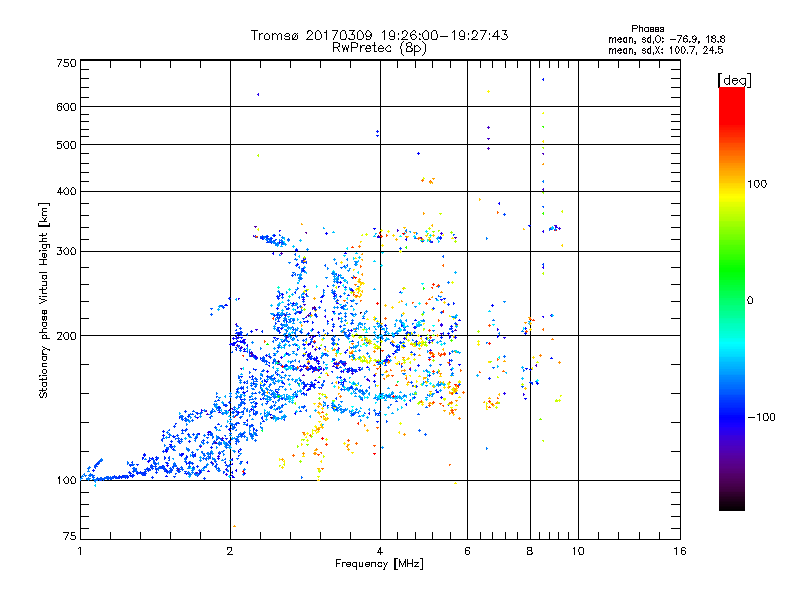Click the x-axis tick label '6'
The width and height of the screenshot is (800, 600).
[467, 551]
